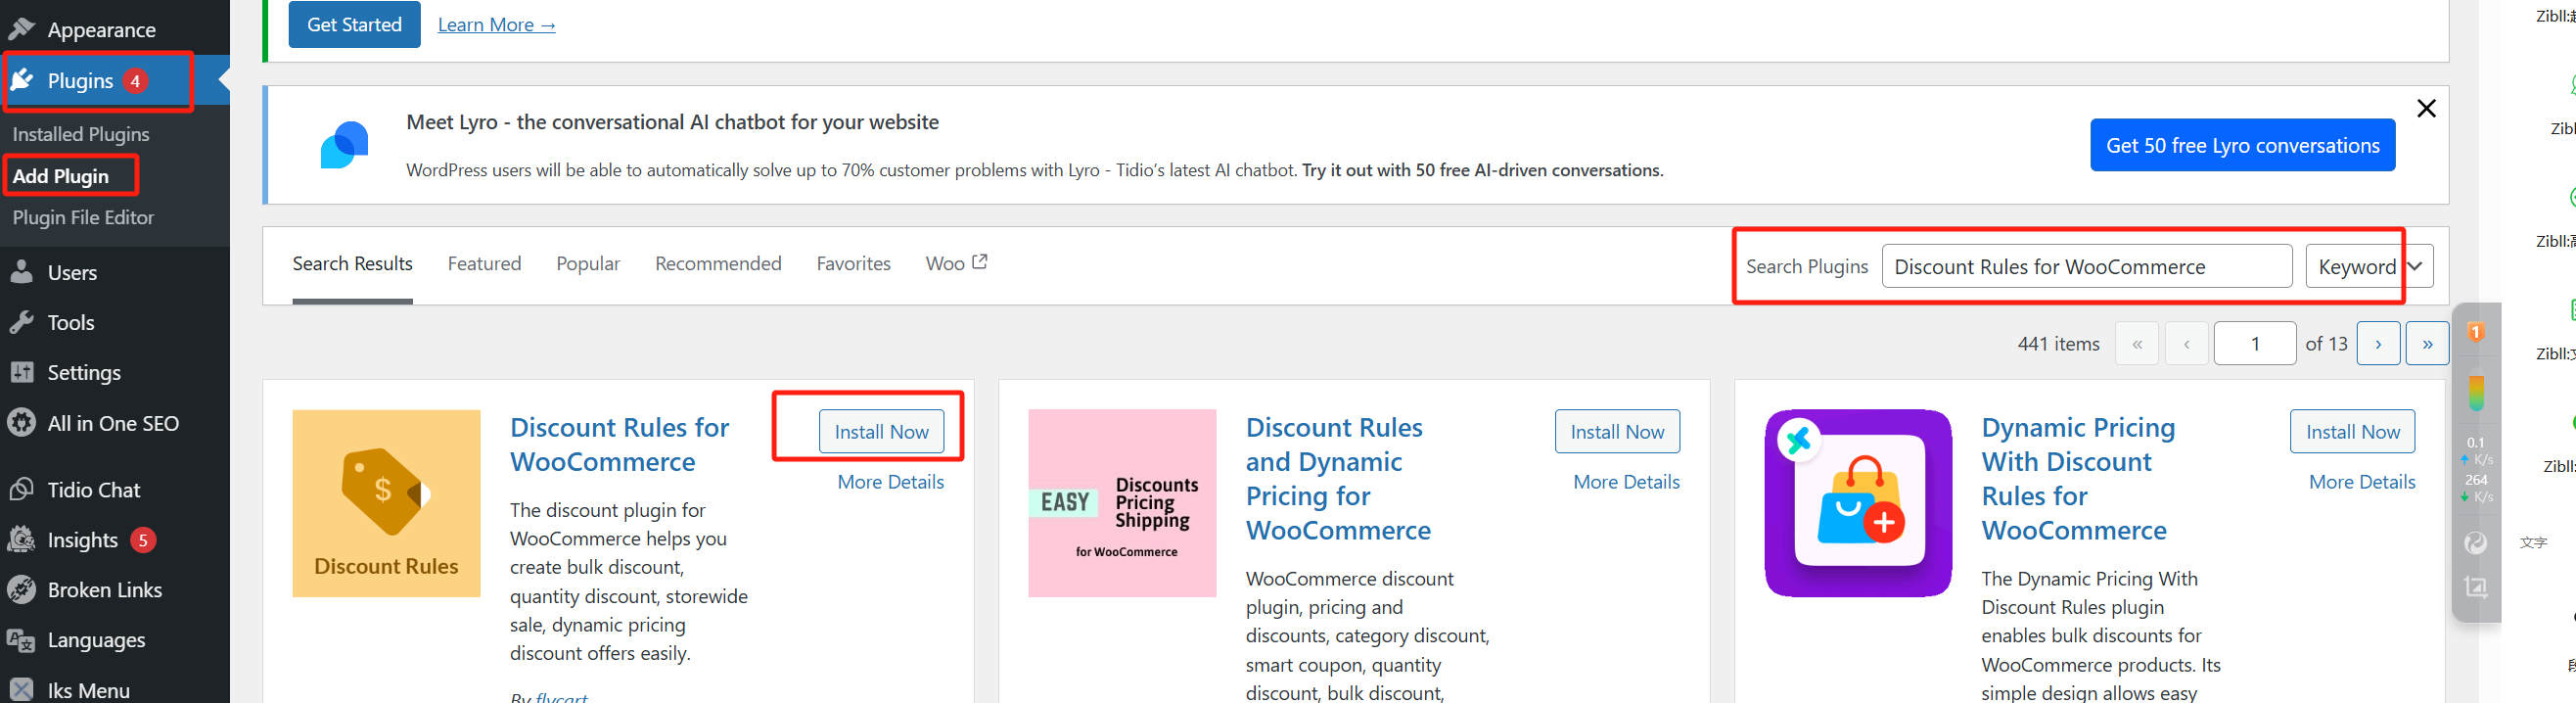Open Plugin File Editor submenu item
The image size is (2576, 703).
tap(83, 217)
